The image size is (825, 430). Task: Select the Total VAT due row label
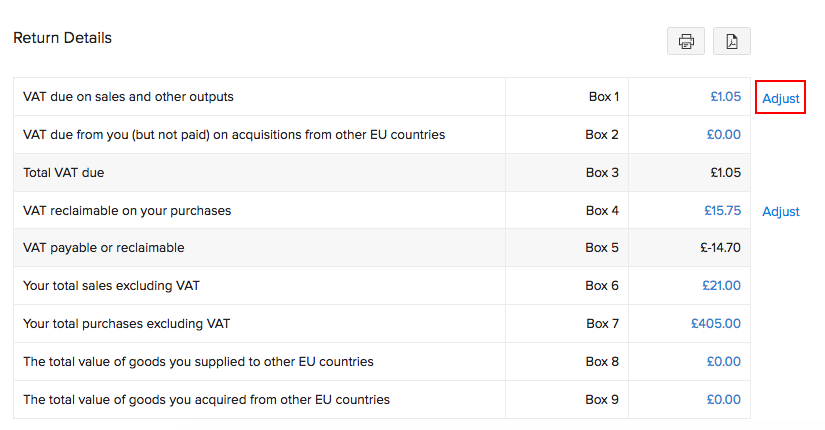63,172
